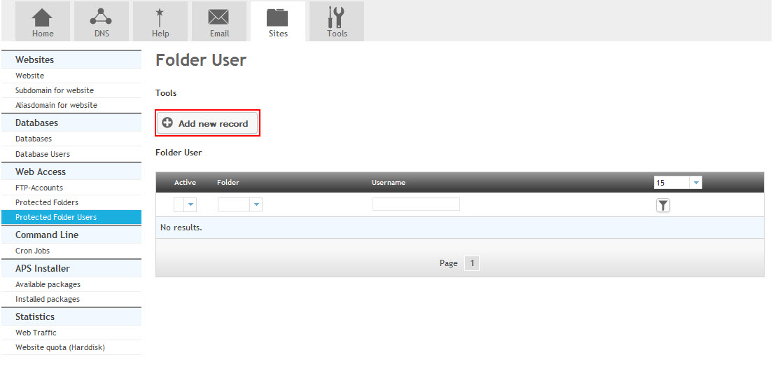This screenshot has width=773, height=383.
Task: Open the Active filter dropdown
Action: tap(185, 205)
